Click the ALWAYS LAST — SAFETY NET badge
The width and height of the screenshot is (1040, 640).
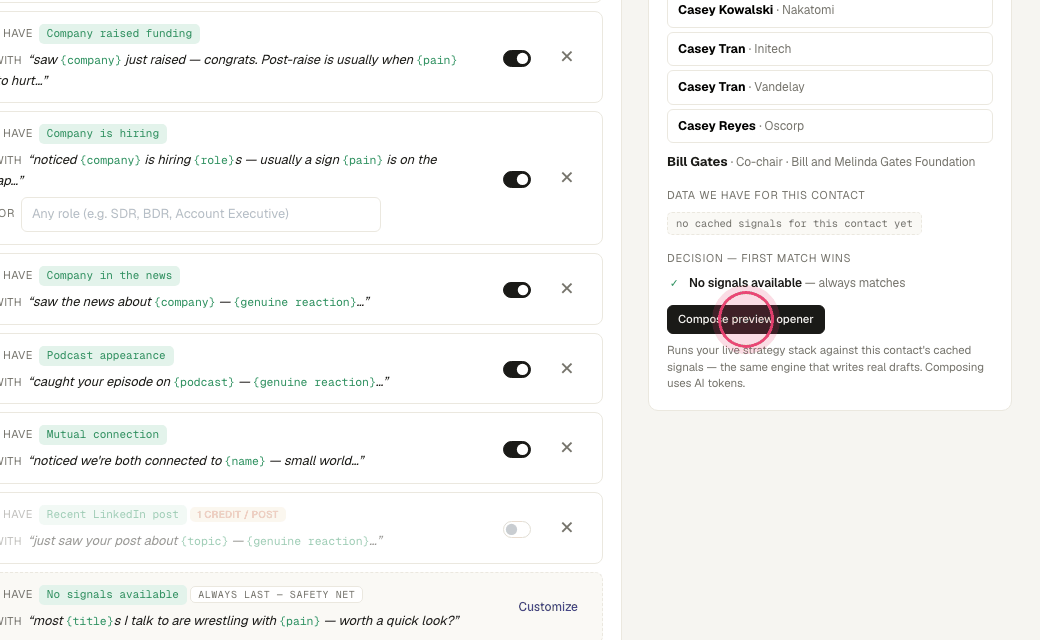pos(277,595)
